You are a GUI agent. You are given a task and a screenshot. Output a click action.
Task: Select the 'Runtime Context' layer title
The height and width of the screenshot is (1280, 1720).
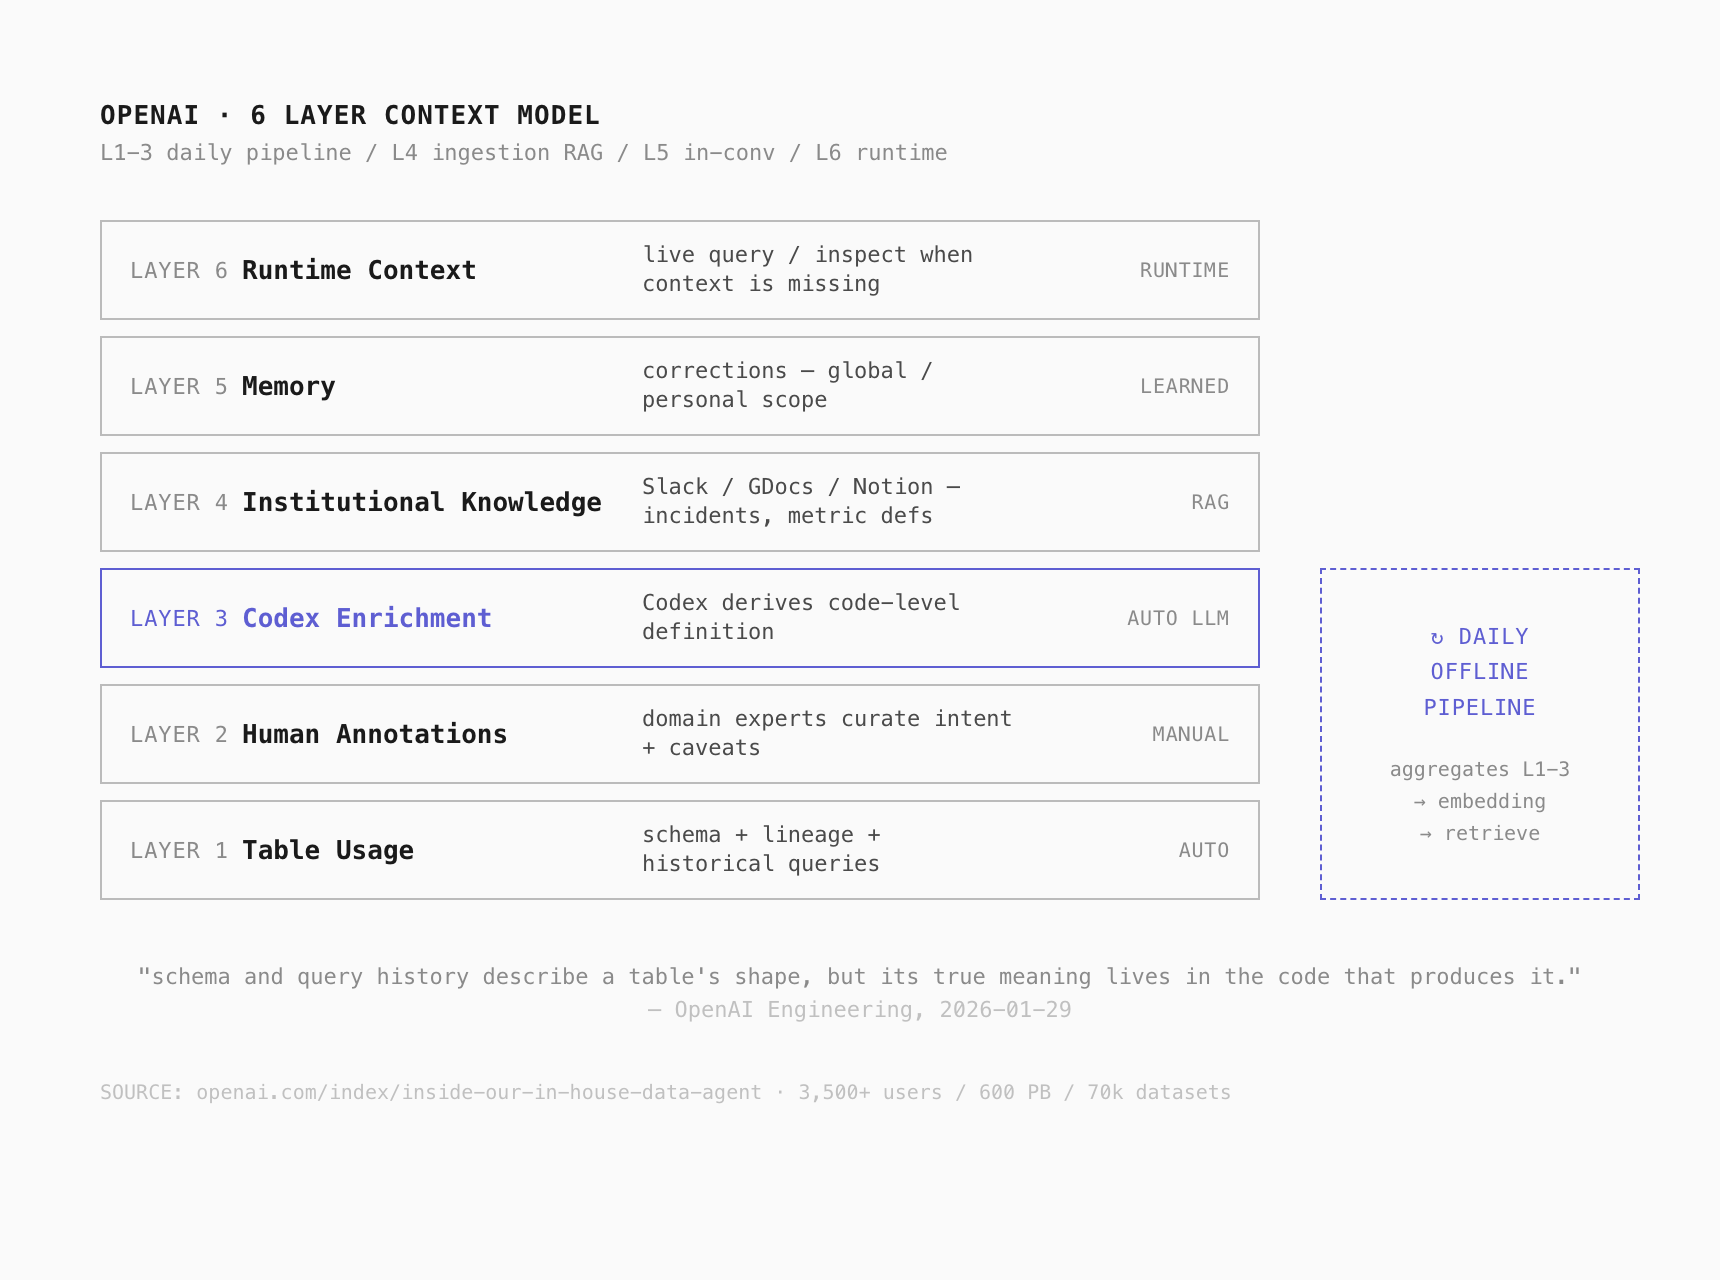coord(359,270)
